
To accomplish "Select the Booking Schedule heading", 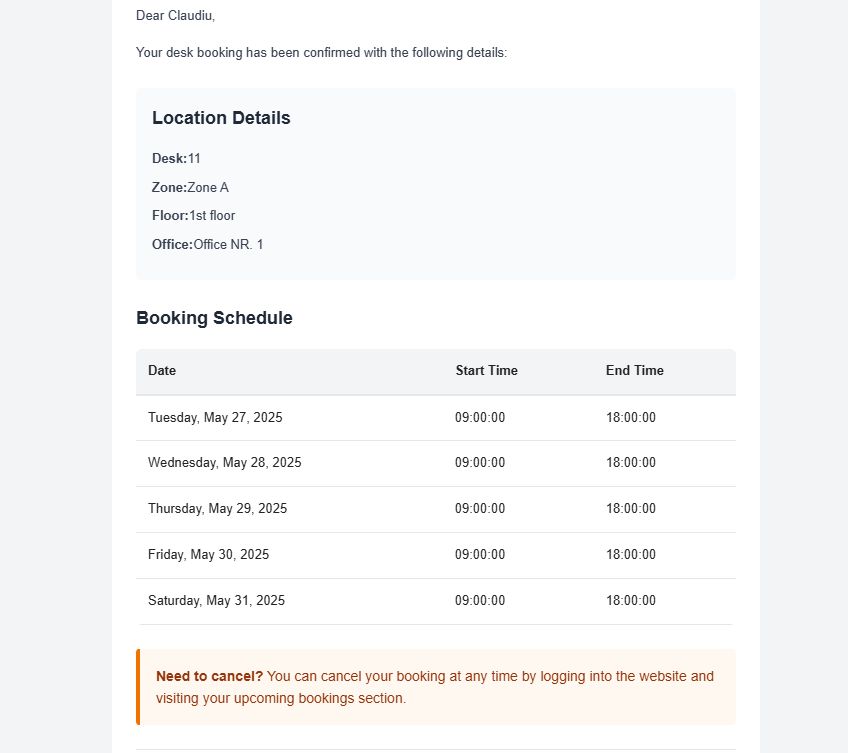I will click(x=214, y=318).
